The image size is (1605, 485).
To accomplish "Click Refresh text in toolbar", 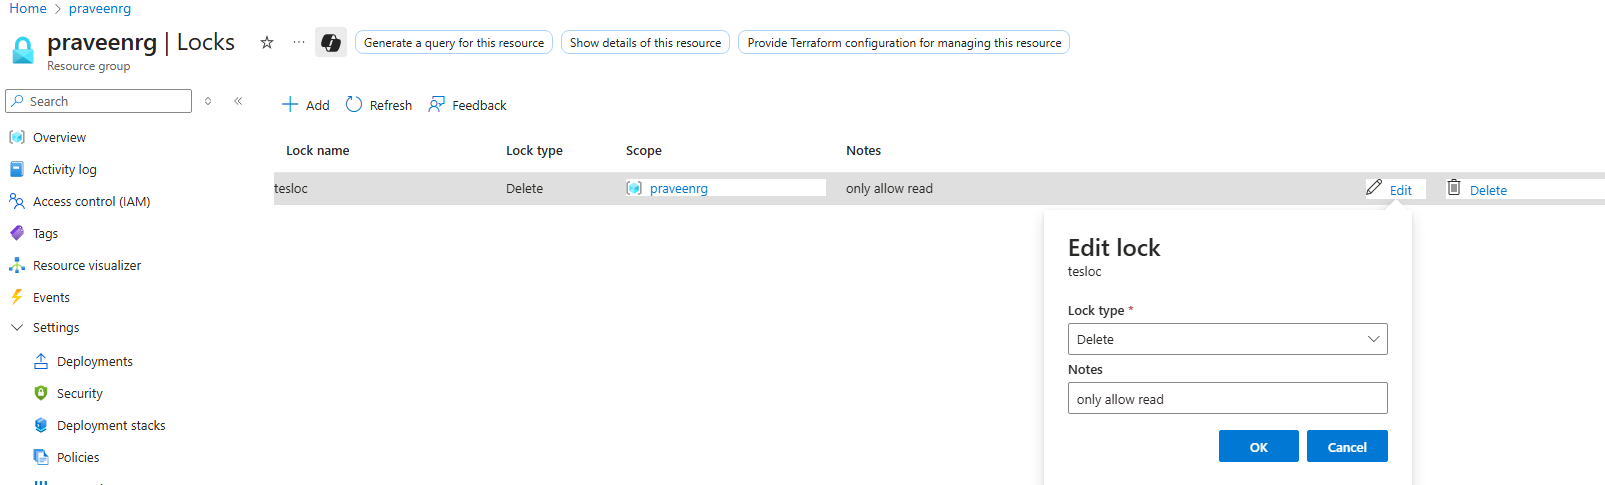I will tap(391, 105).
